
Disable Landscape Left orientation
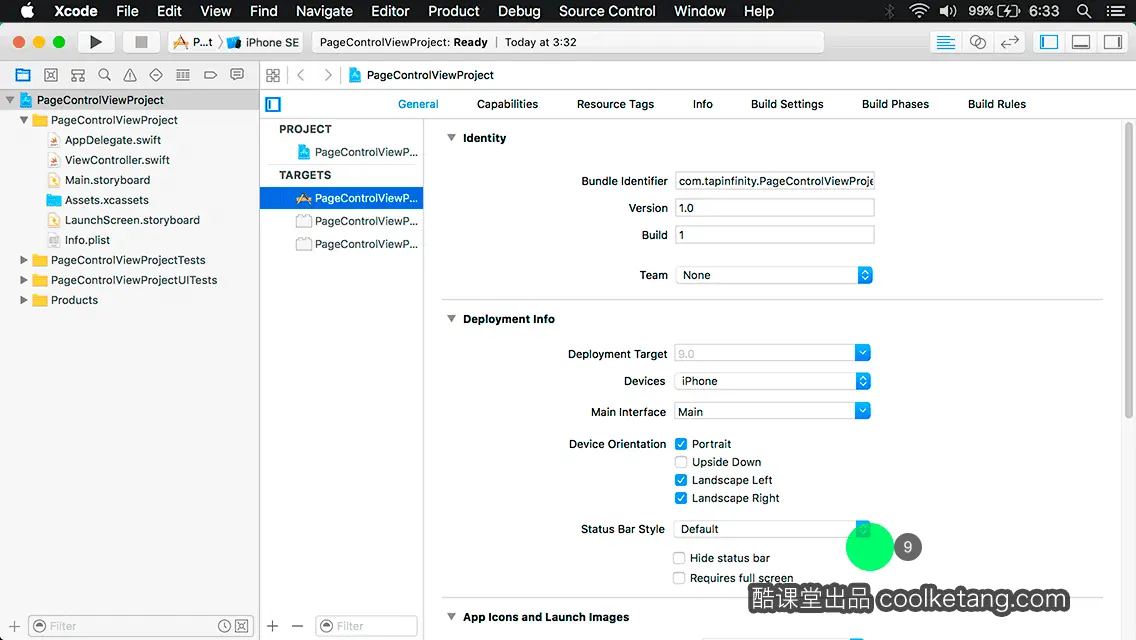pyautogui.click(x=681, y=480)
